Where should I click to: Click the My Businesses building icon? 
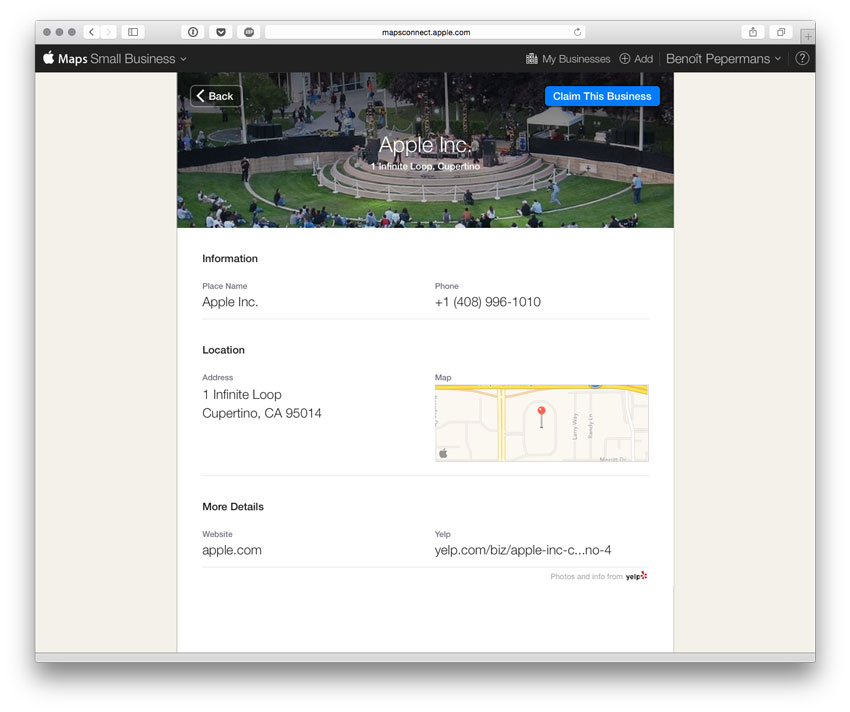[532, 59]
